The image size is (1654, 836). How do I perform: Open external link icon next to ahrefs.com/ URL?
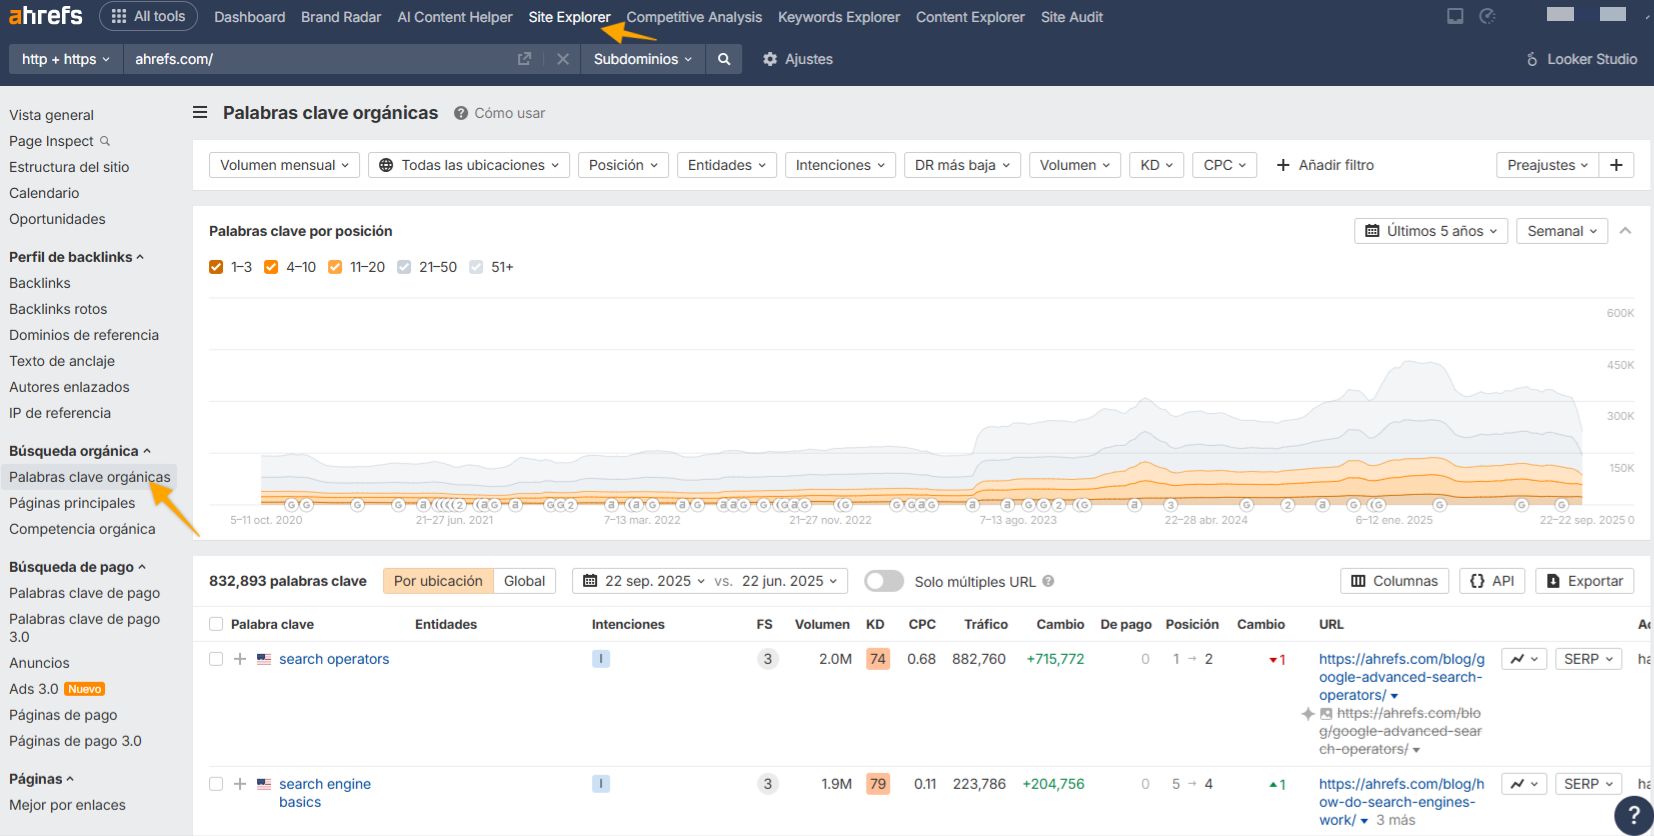coord(524,59)
